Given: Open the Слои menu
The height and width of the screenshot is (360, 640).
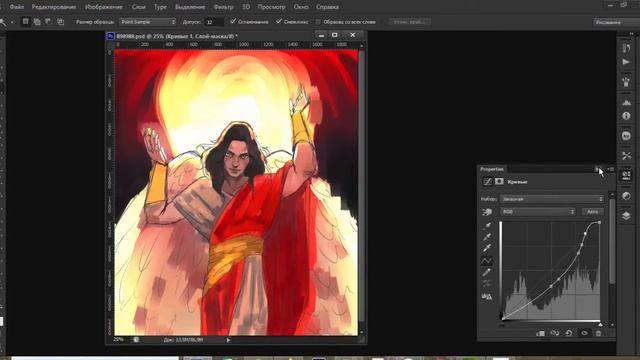Looking at the screenshot, I should coord(139,7).
